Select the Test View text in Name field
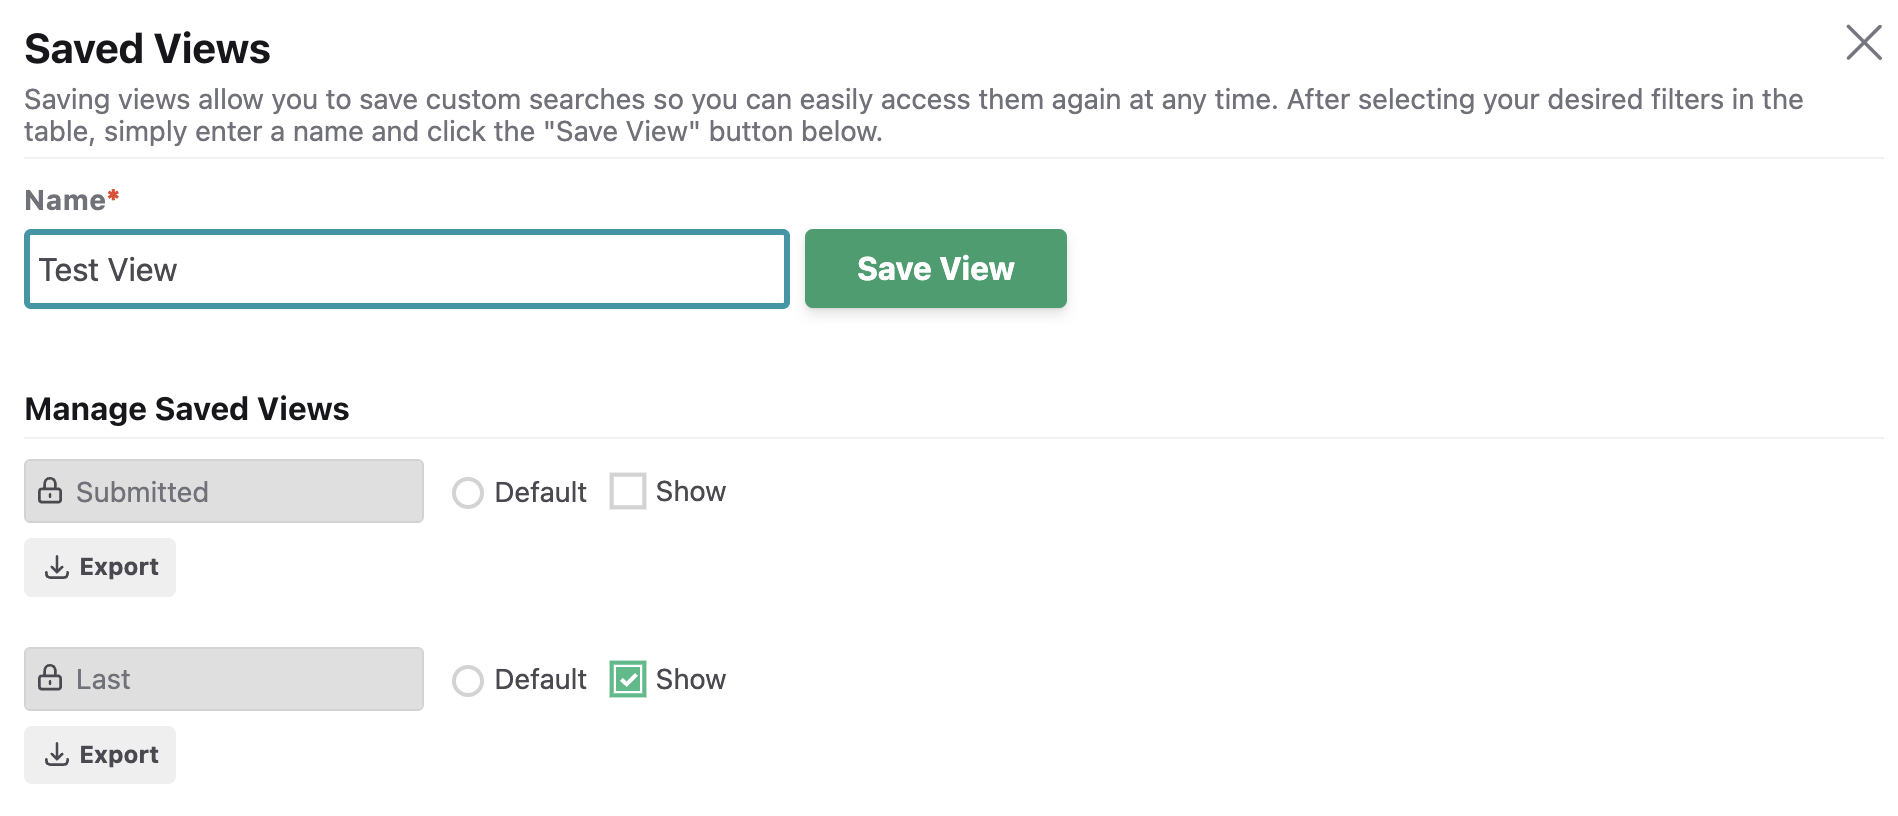This screenshot has height=816, width=1898. tap(107, 268)
